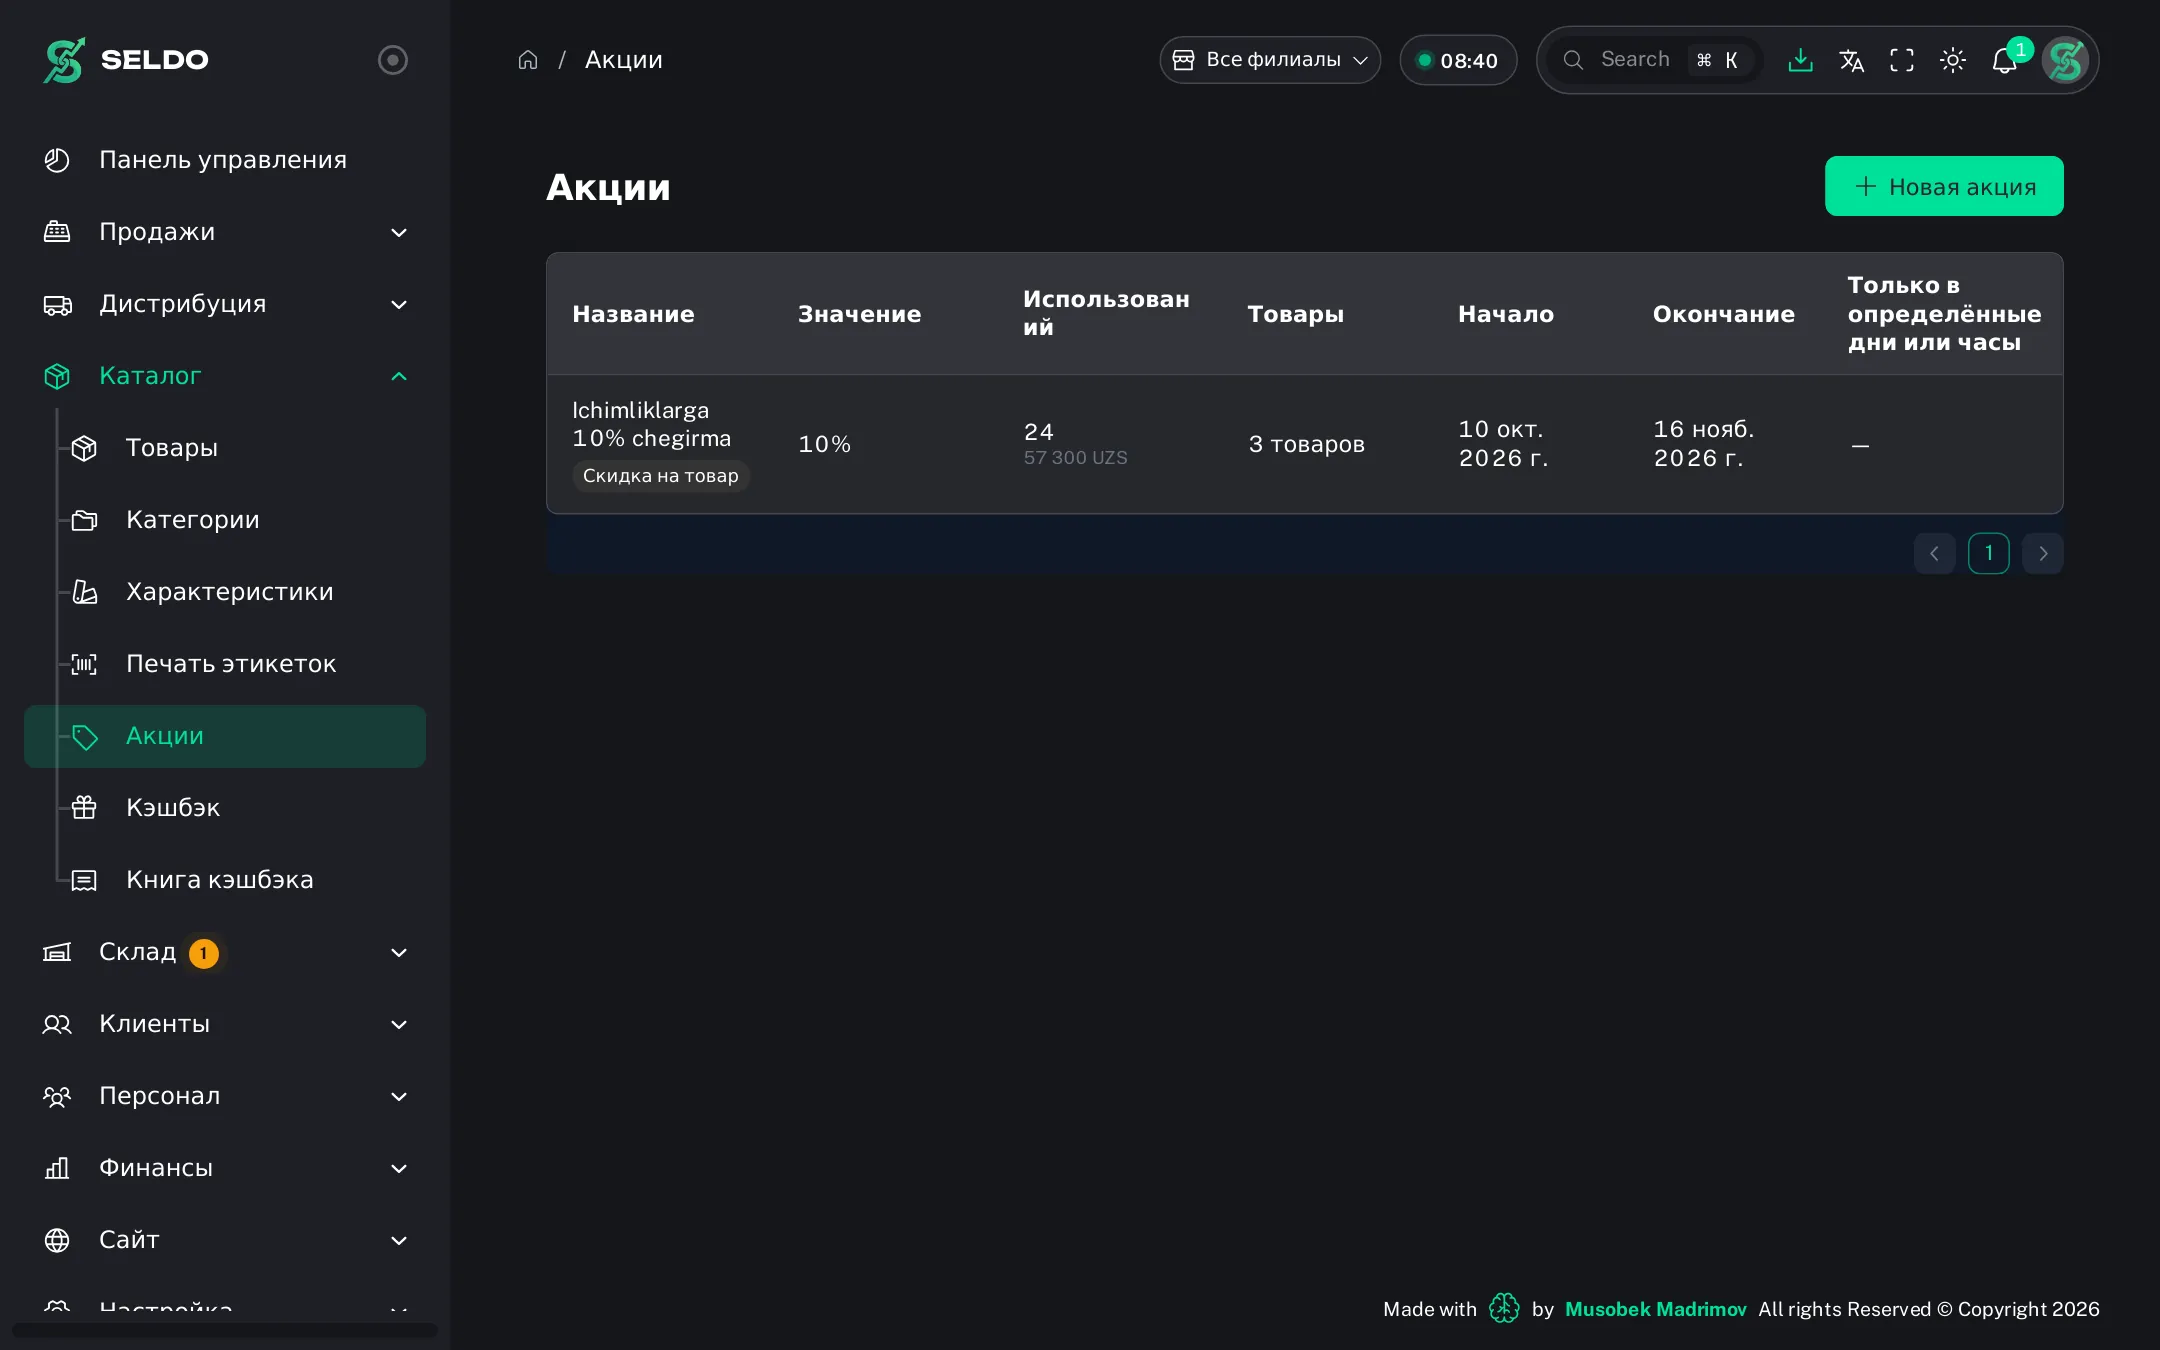Open user profile avatar menu
Screen dimensions: 2160x1350
(x=2065, y=60)
